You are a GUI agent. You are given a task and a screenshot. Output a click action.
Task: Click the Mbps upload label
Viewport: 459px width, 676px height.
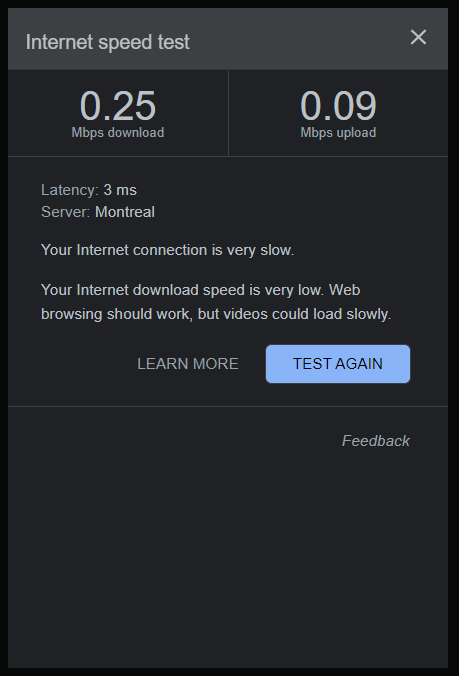point(338,132)
